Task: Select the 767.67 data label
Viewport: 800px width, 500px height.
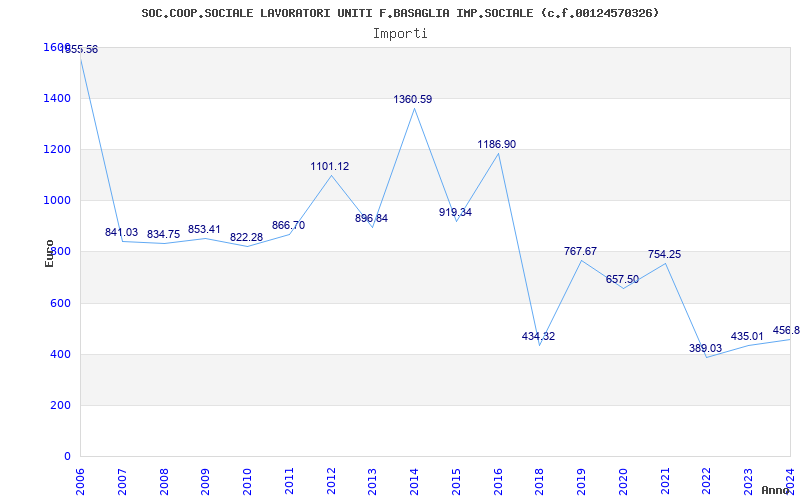Action: tap(580, 251)
